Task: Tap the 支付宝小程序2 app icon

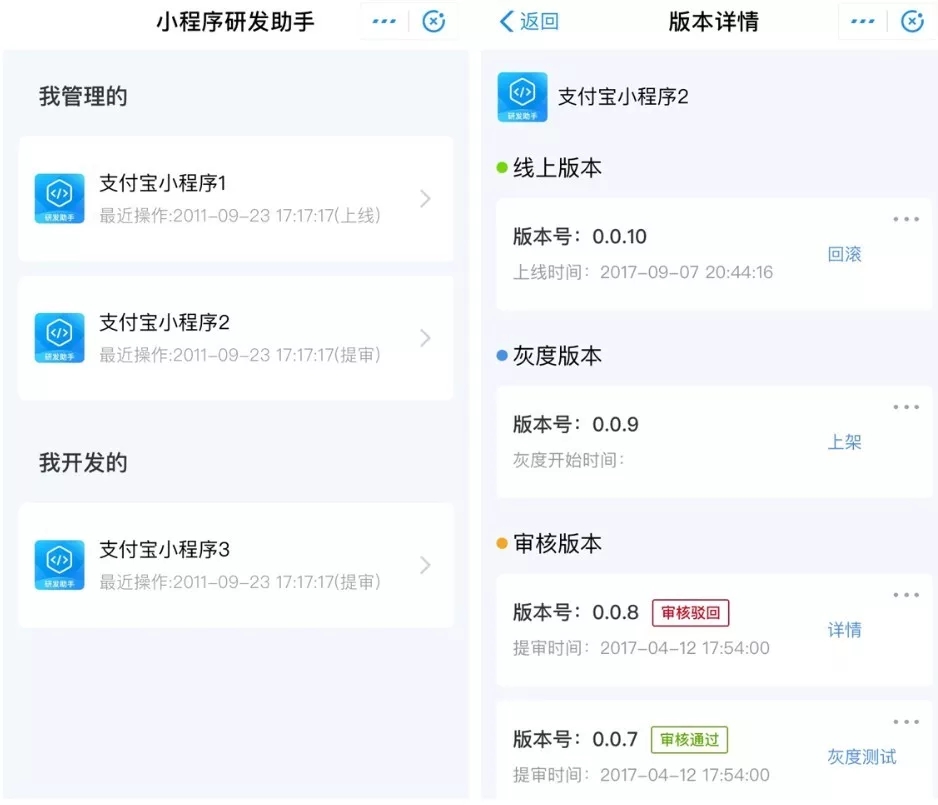Action: point(59,337)
